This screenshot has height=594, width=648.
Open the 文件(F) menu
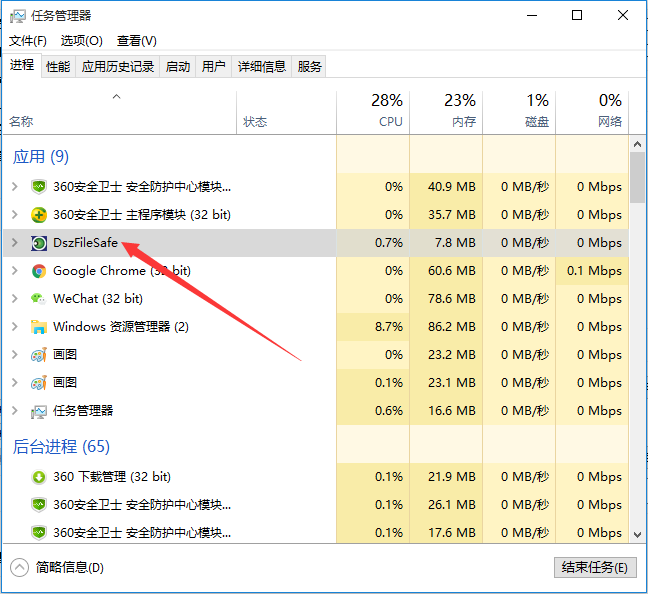pyautogui.click(x=28, y=41)
